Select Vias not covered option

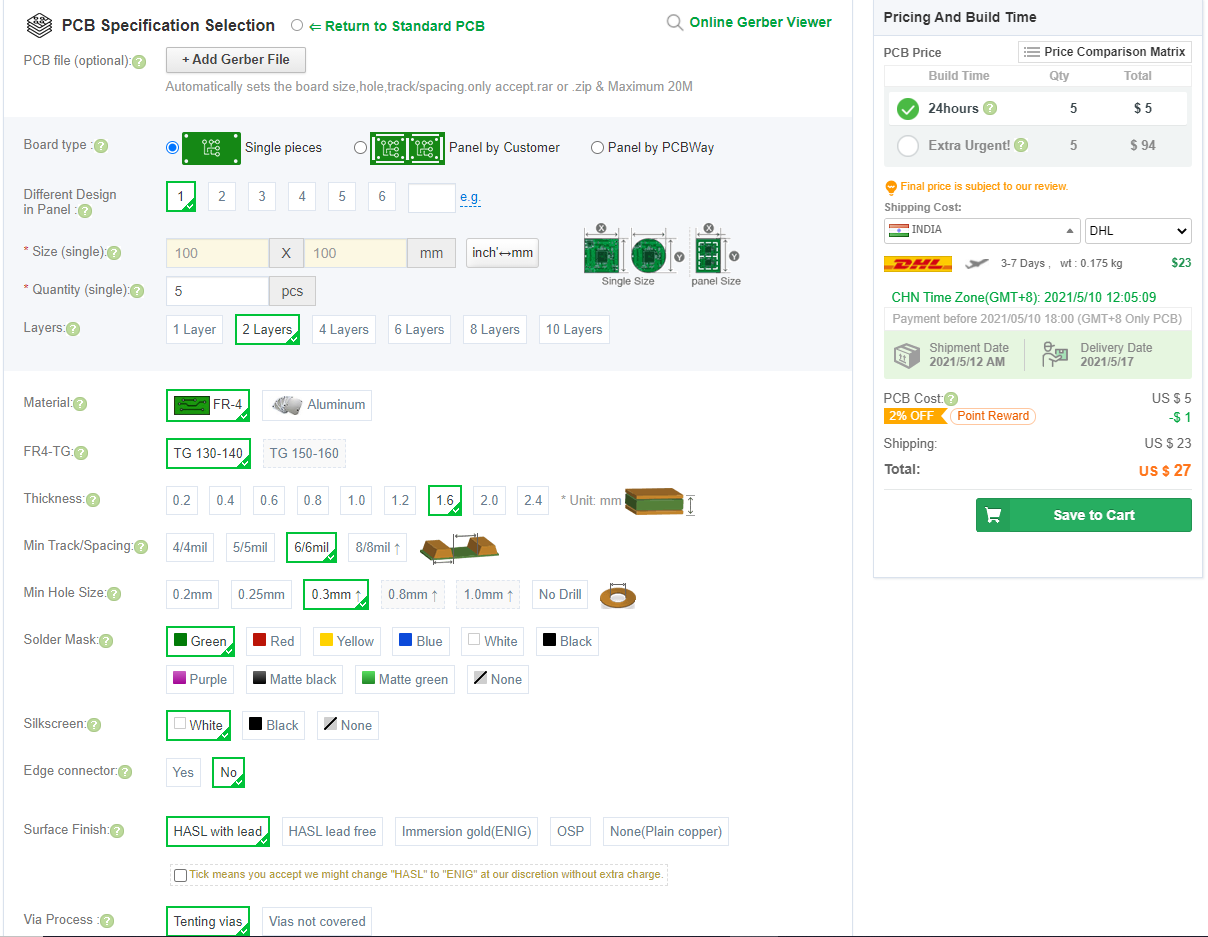coord(317,921)
